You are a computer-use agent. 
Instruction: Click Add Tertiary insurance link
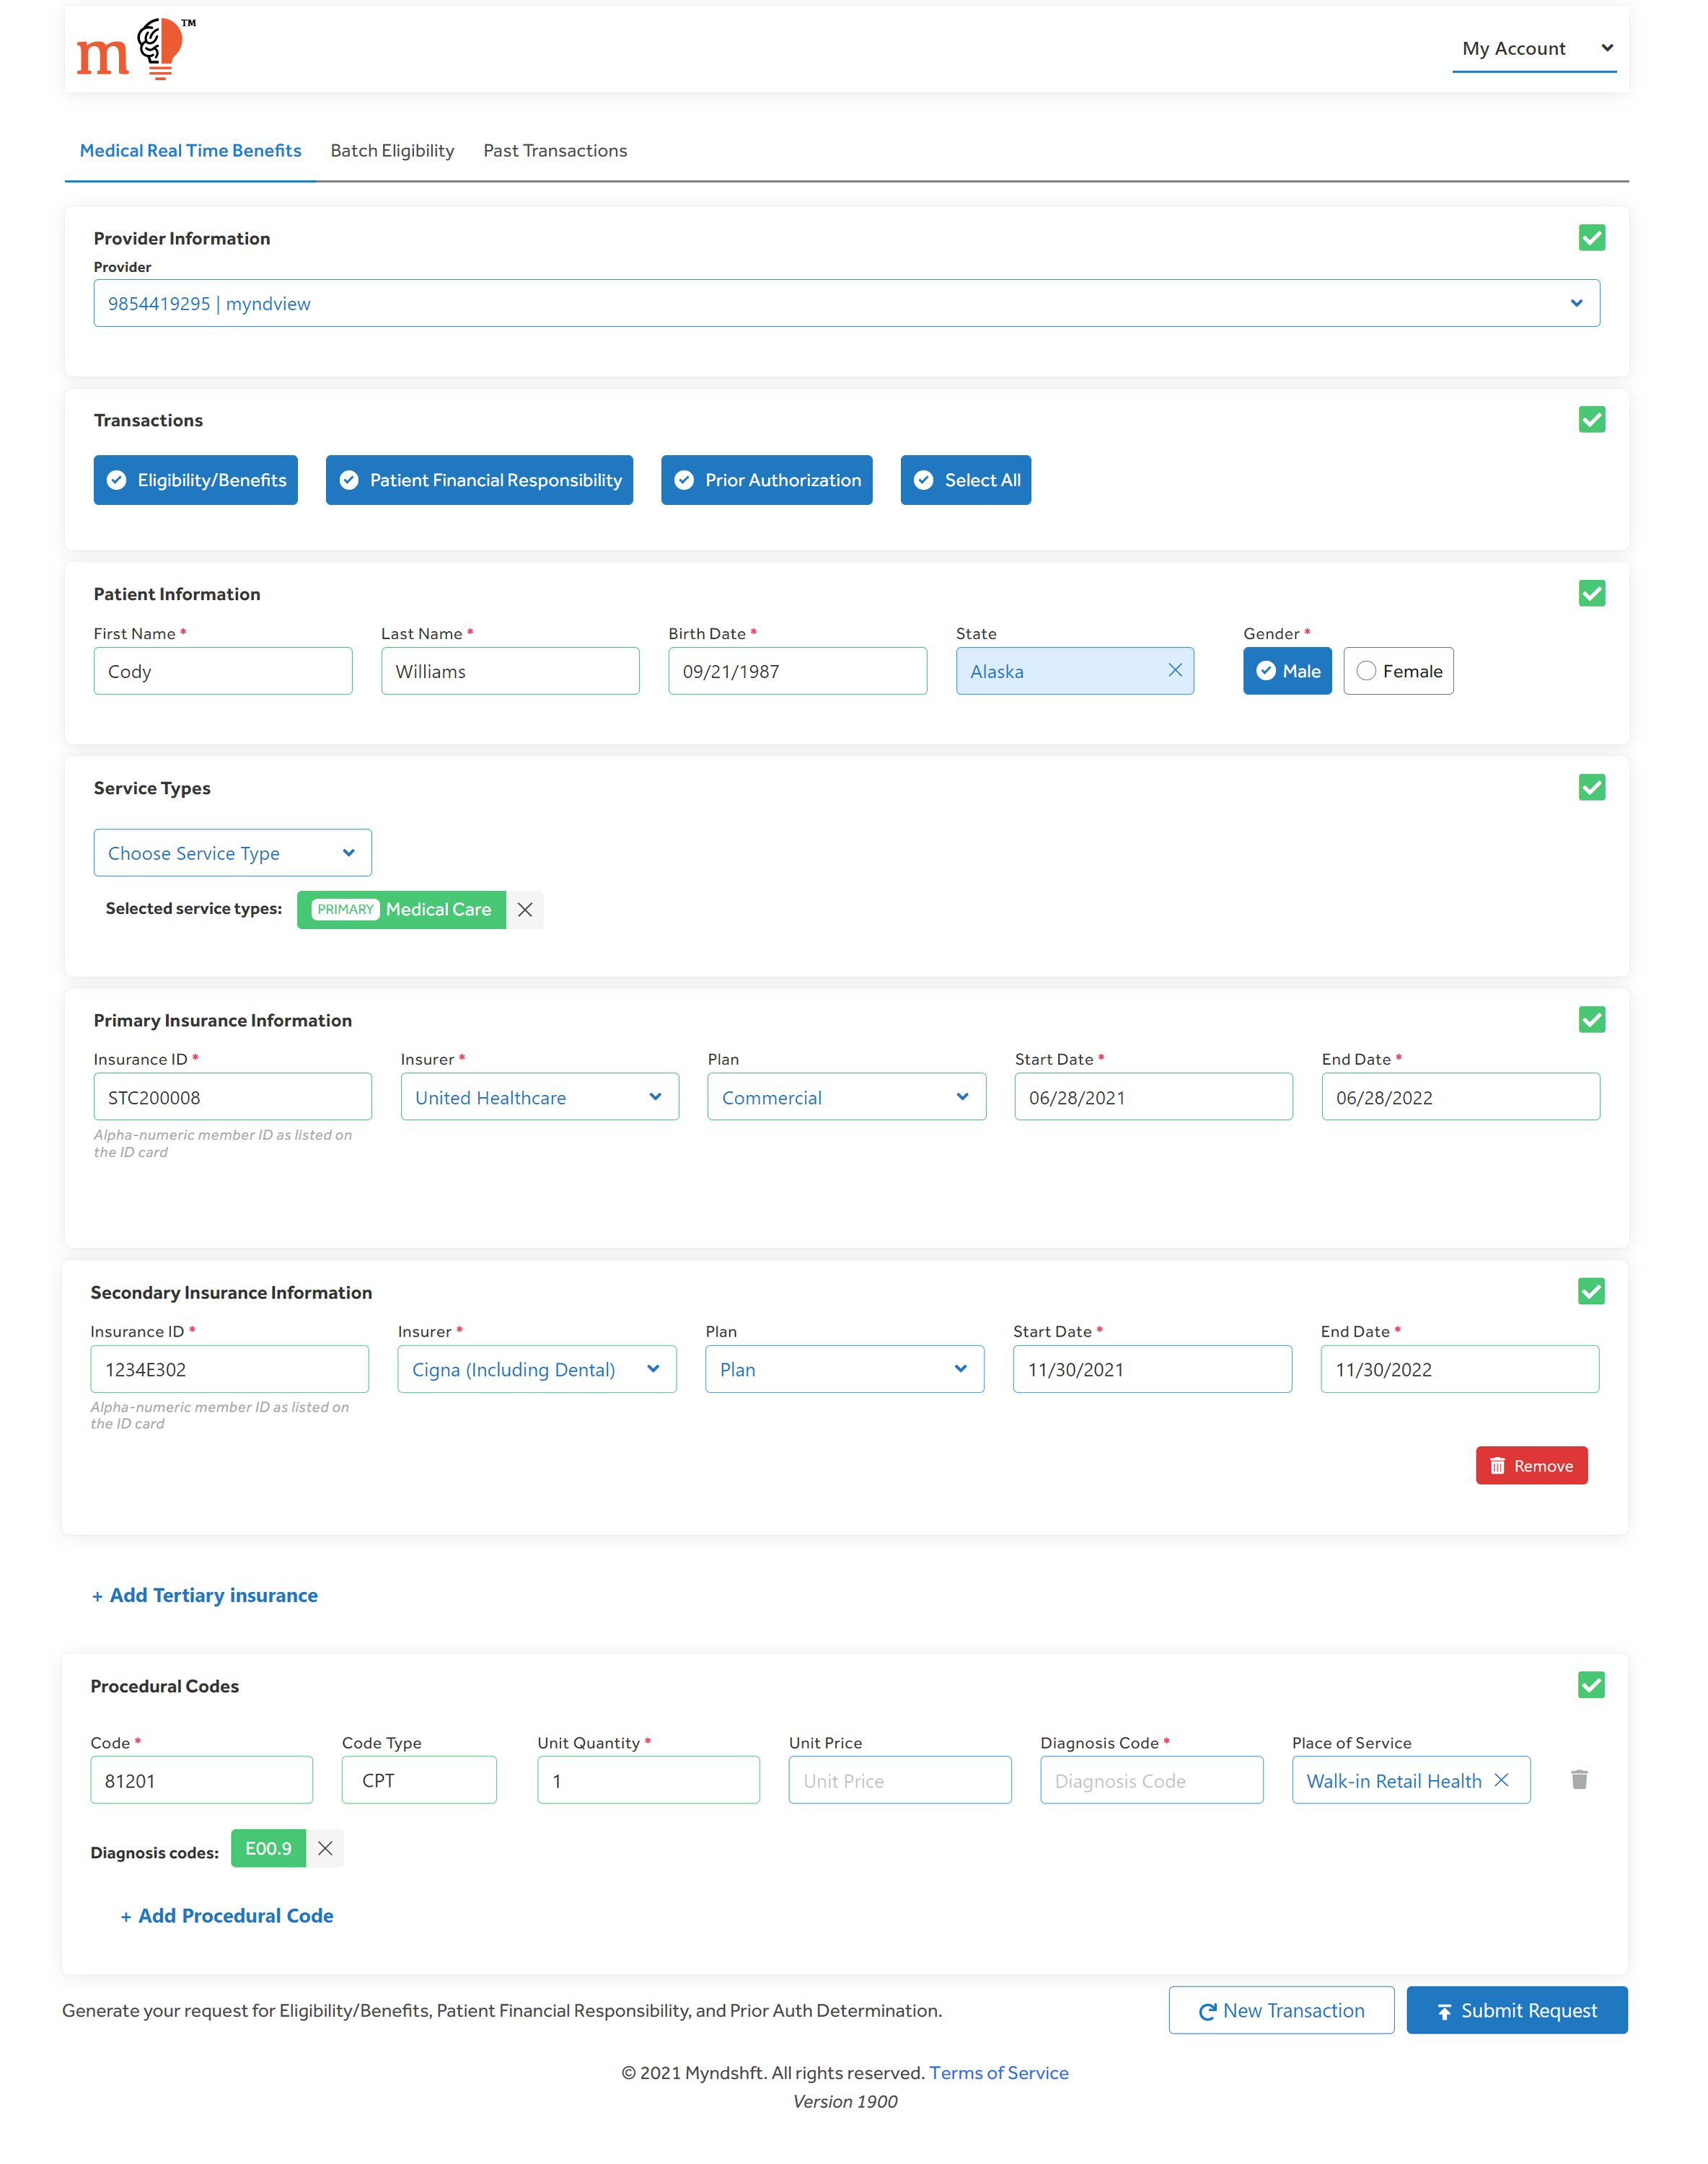coord(205,1595)
